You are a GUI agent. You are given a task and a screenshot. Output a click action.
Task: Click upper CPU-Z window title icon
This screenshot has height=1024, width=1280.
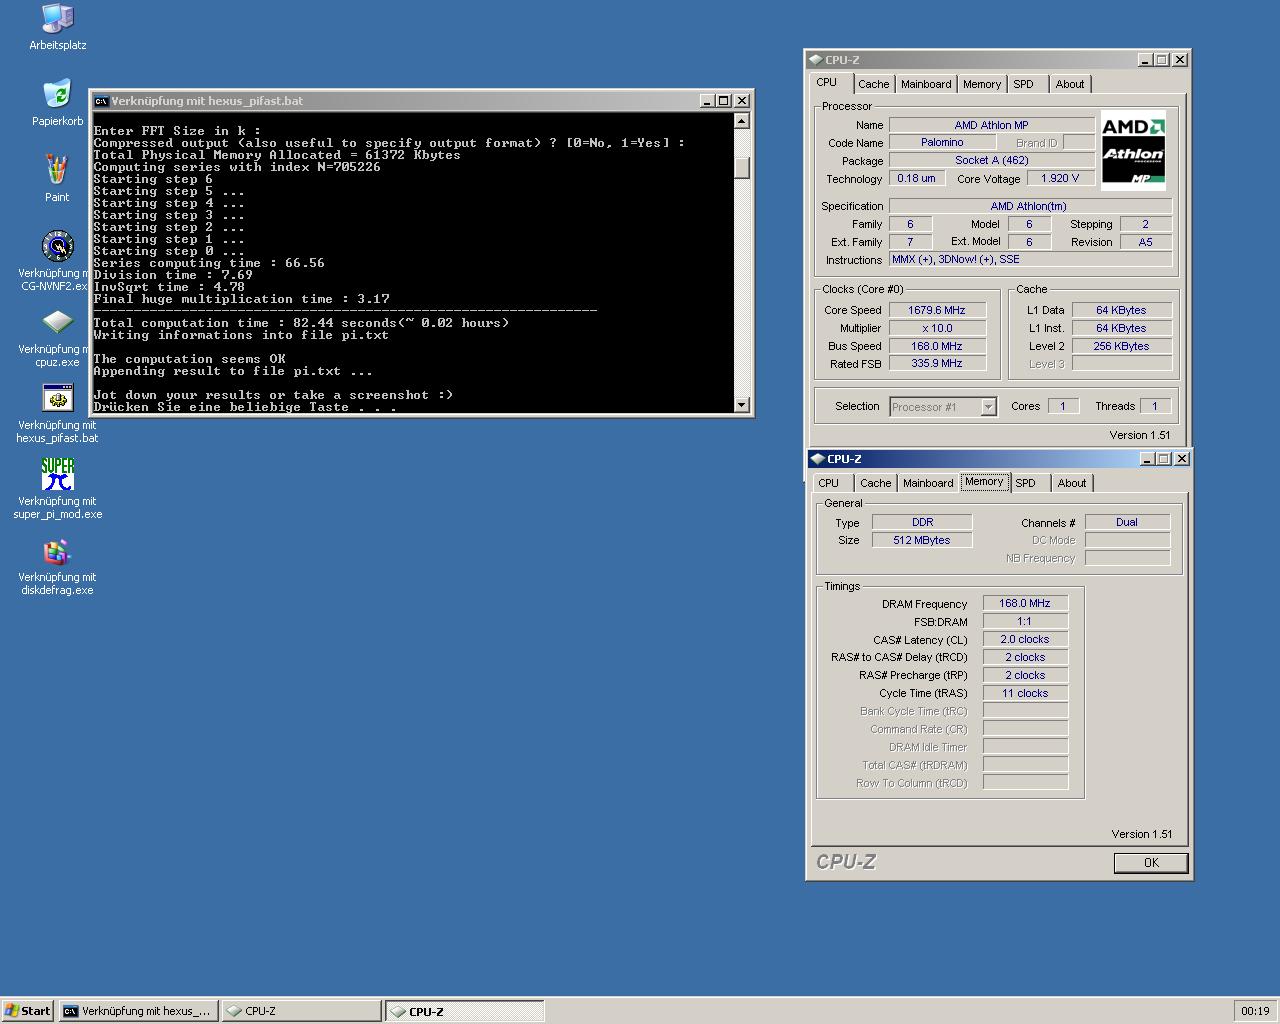tap(816, 60)
